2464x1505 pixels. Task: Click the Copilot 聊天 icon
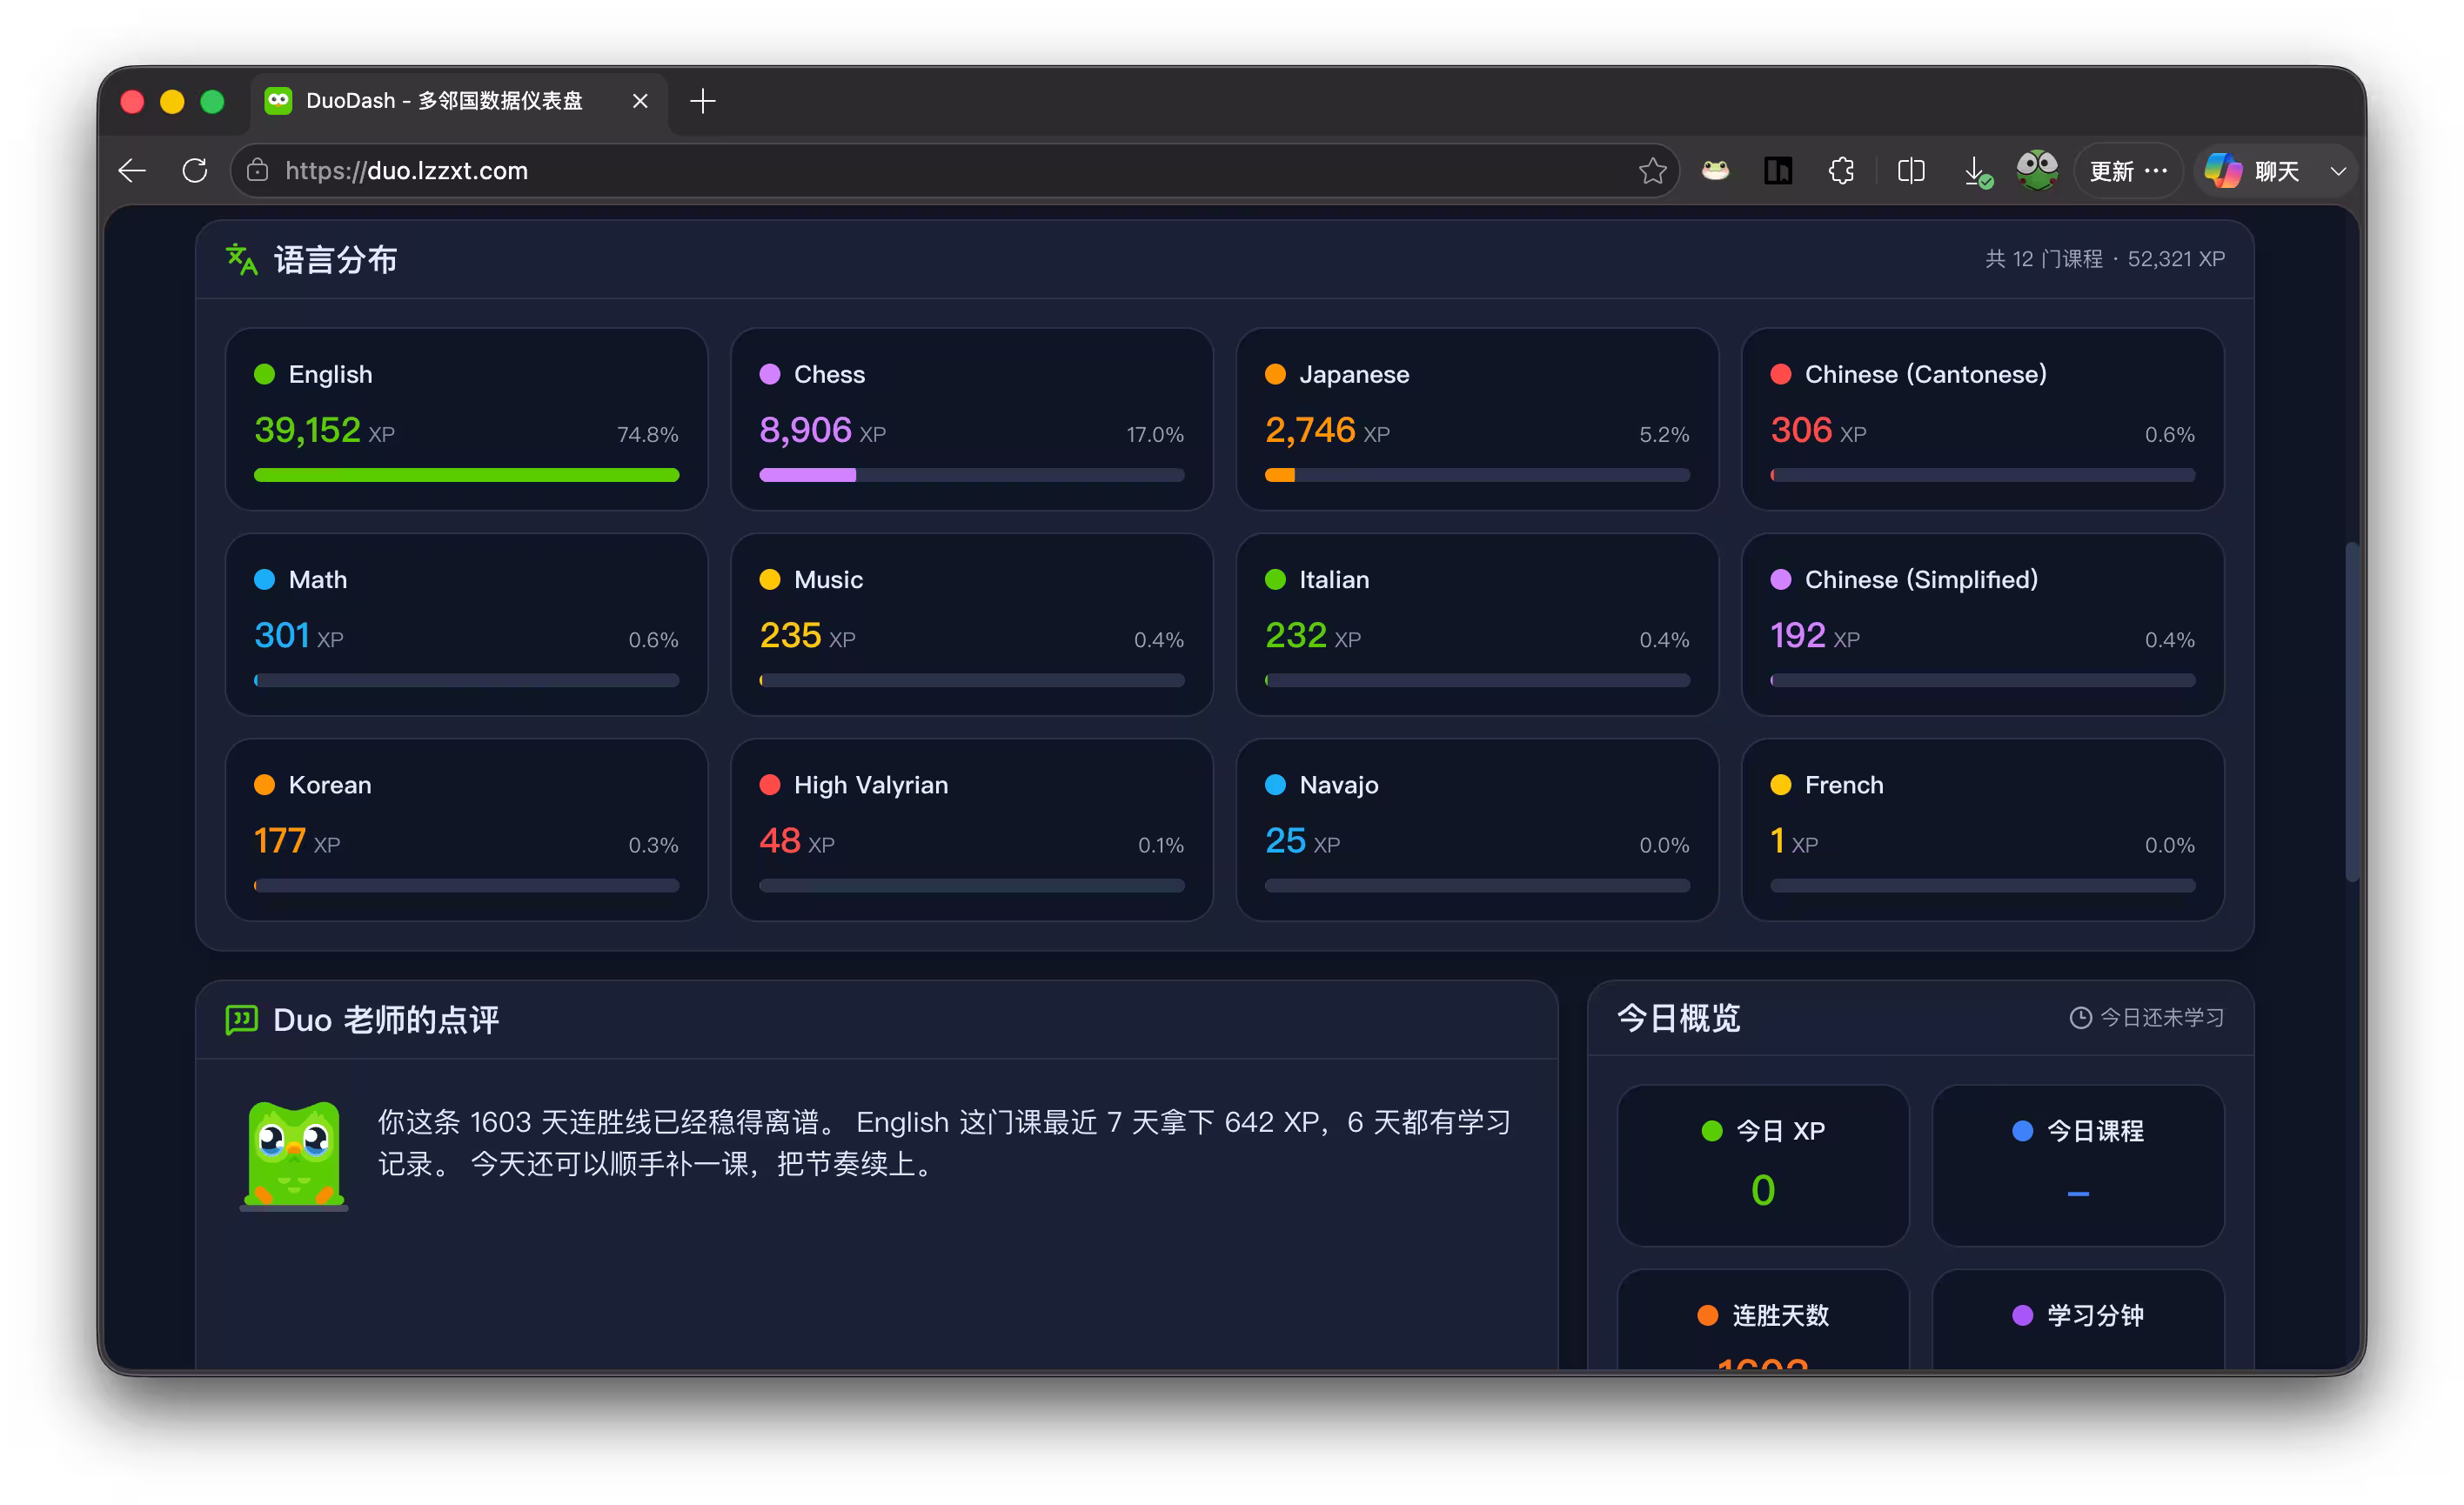[x=2223, y=171]
